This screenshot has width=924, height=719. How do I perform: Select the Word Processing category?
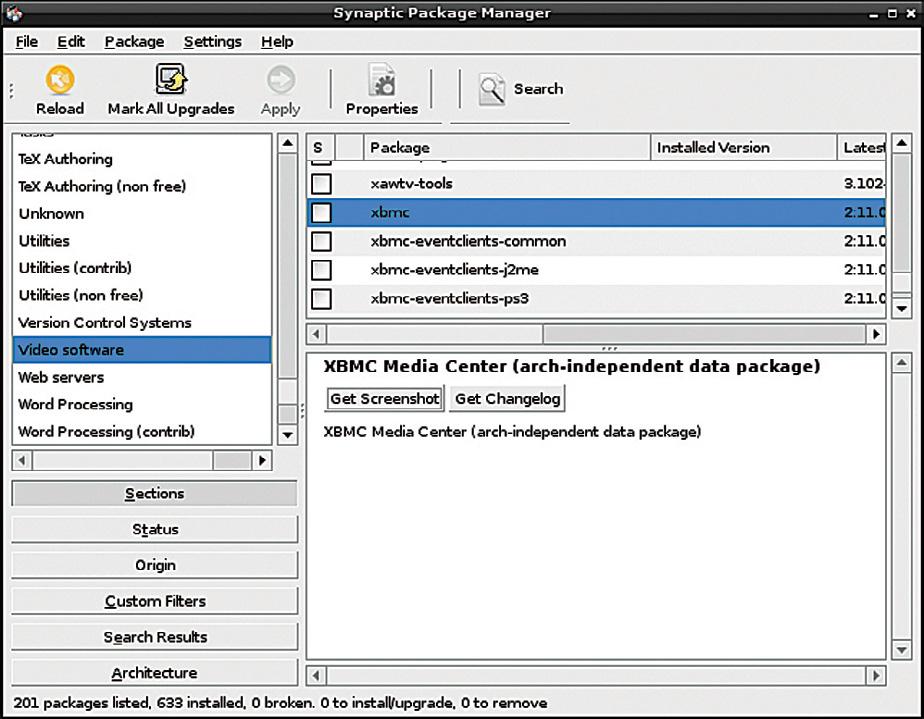point(141,404)
